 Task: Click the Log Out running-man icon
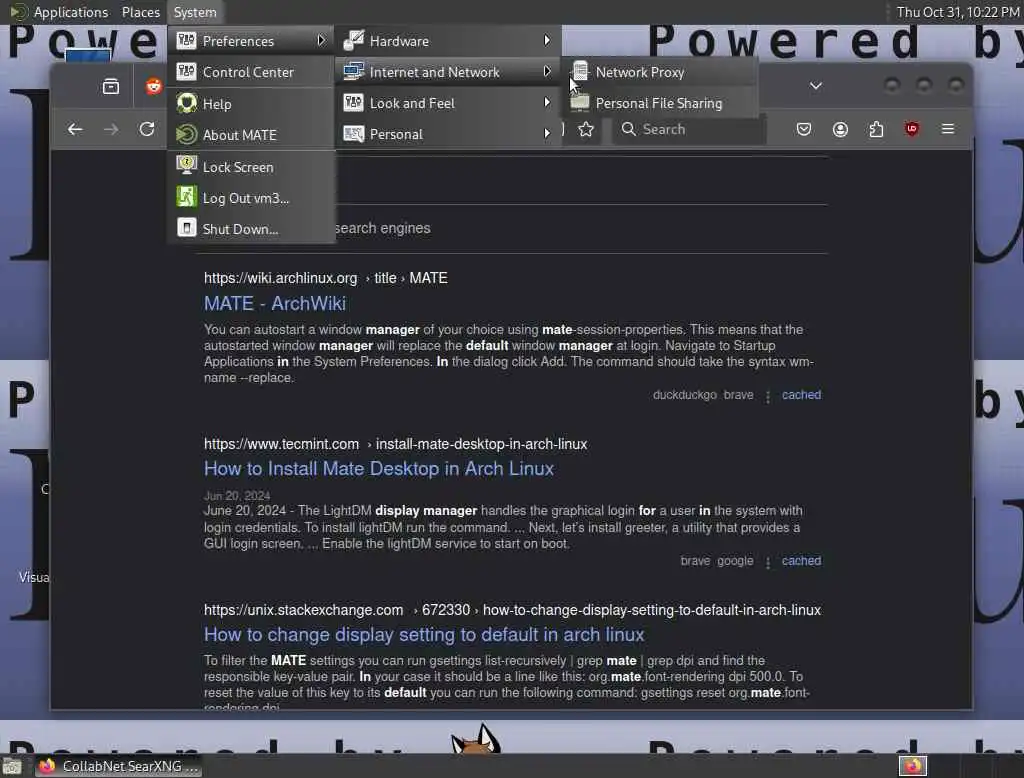[x=186, y=197]
